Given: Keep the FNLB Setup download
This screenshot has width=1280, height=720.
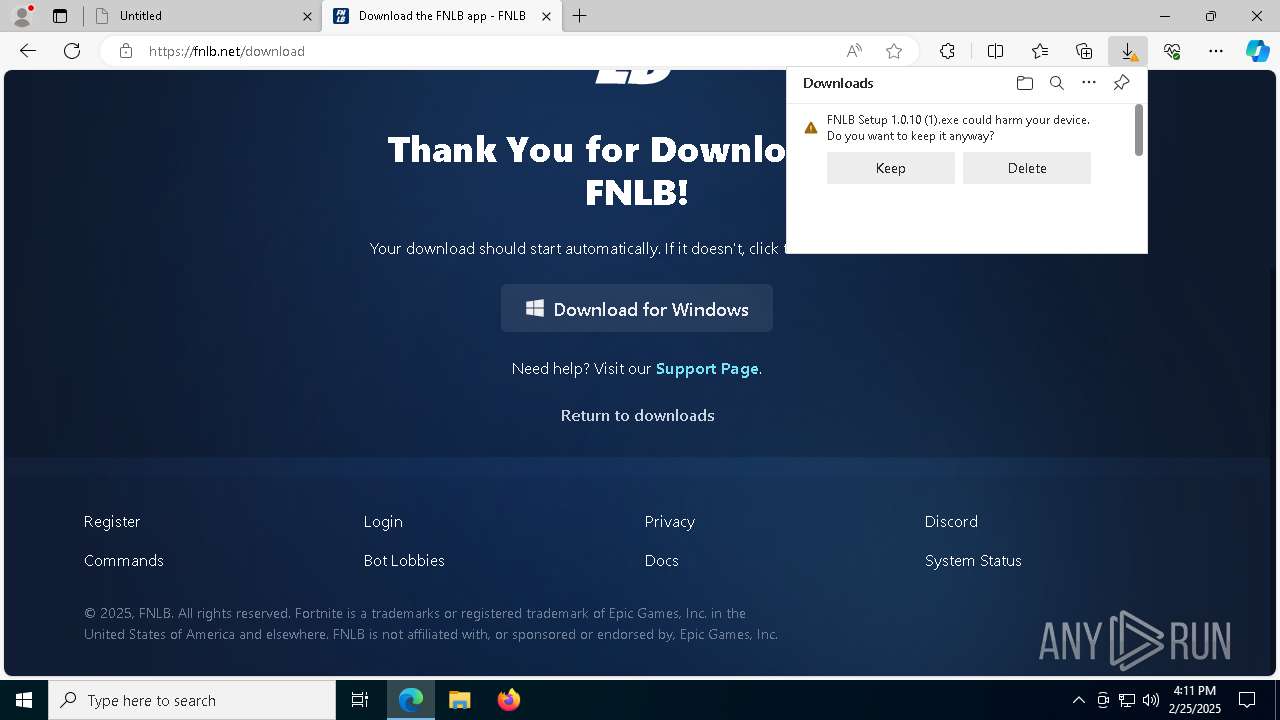Looking at the screenshot, I should [x=891, y=168].
